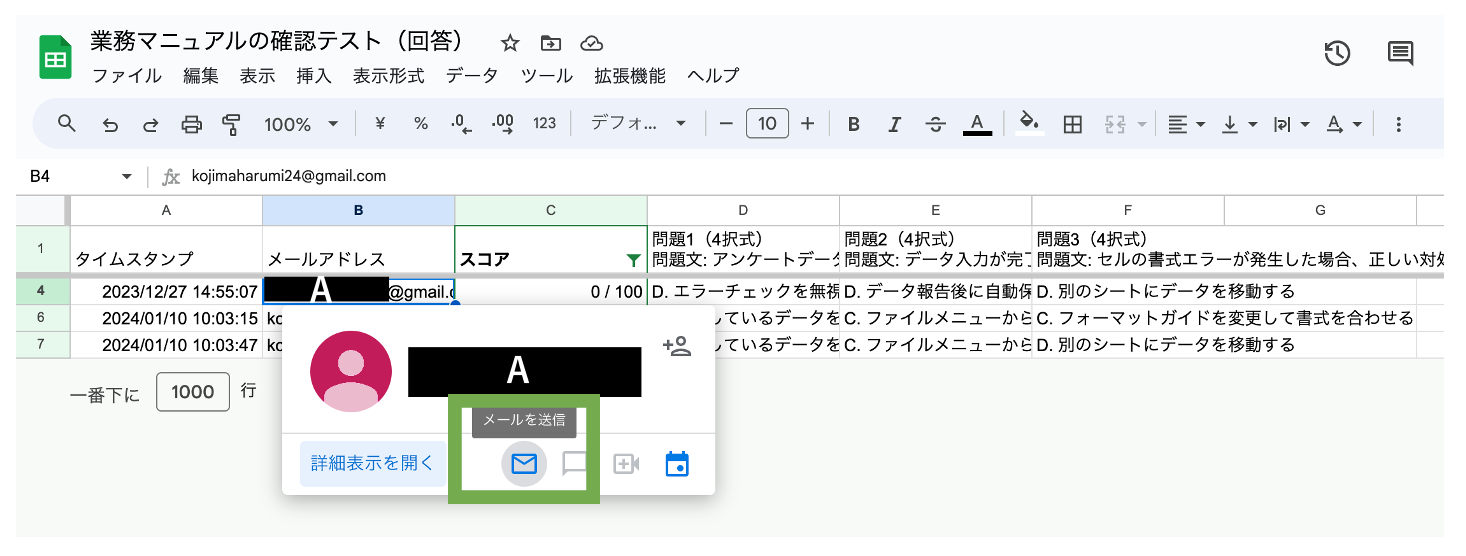Open the ファイル menu

(x=127, y=76)
